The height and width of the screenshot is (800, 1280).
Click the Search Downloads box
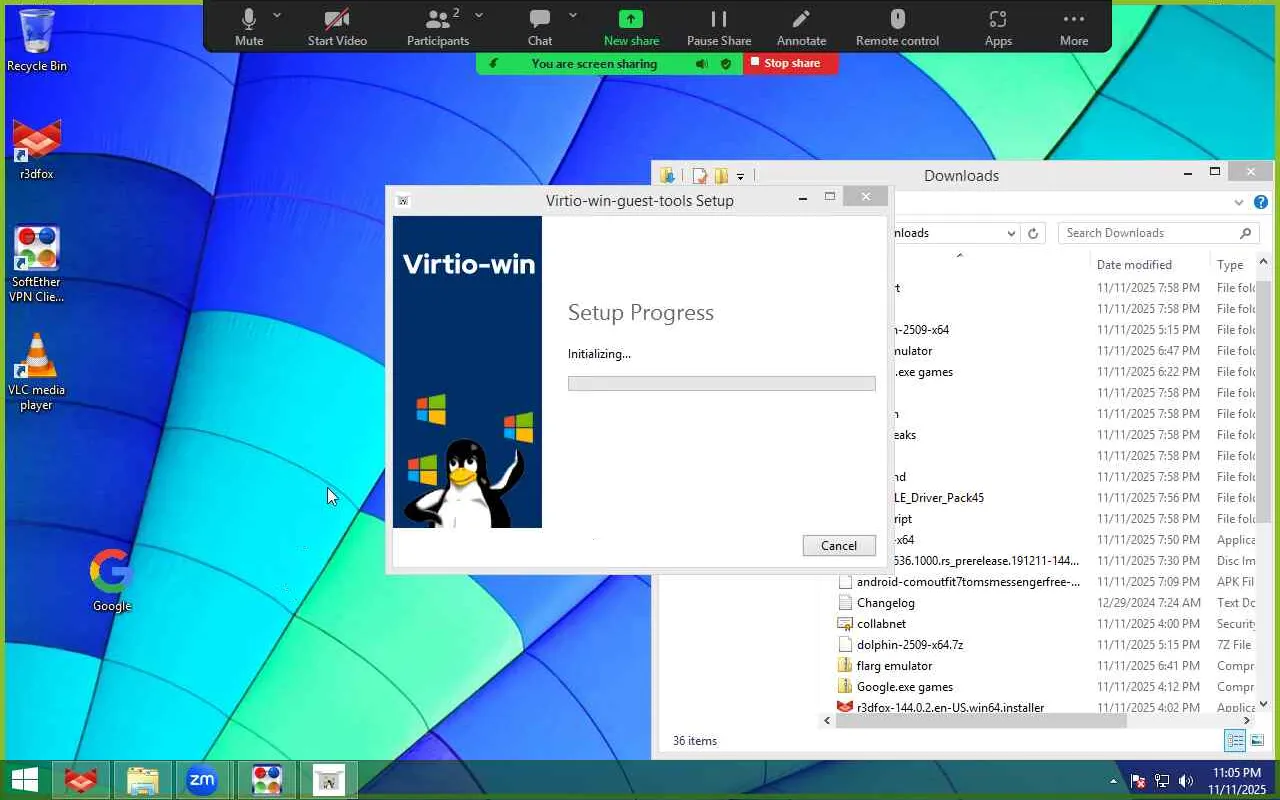coord(1158,233)
